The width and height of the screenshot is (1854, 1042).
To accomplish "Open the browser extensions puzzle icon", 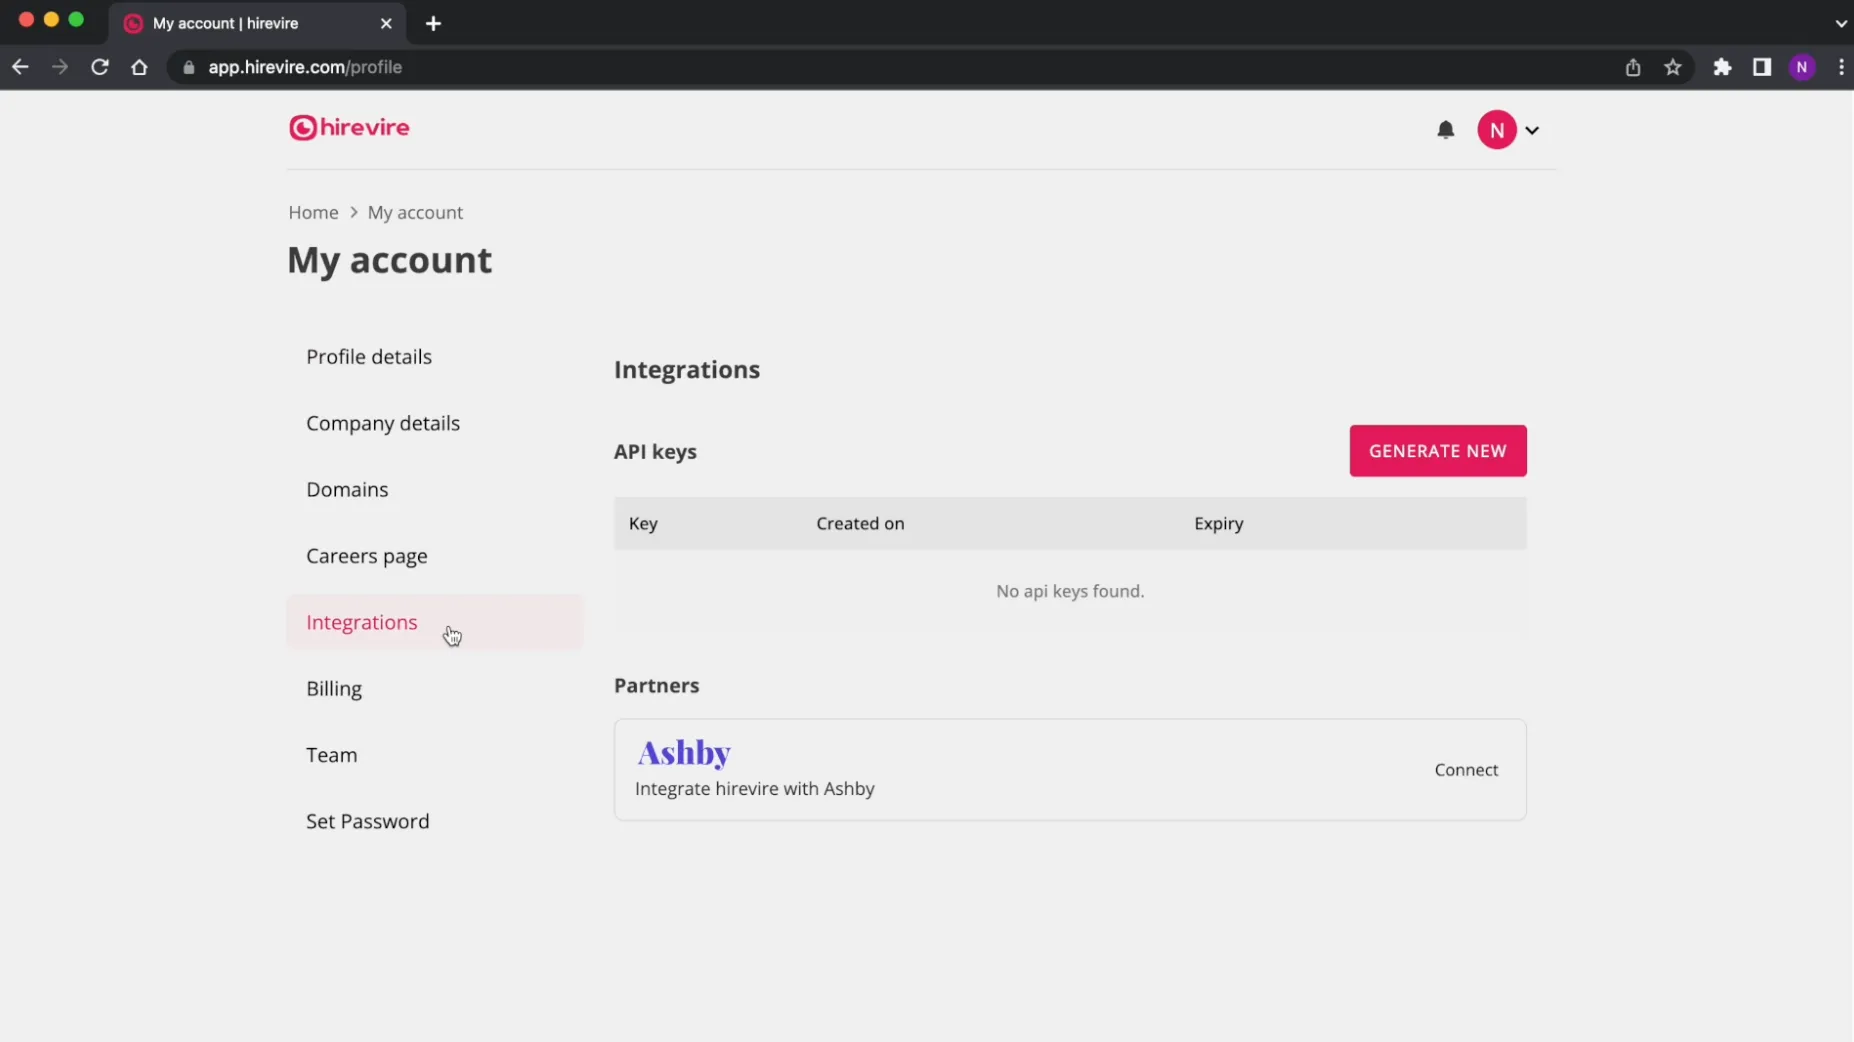I will pos(1722,67).
